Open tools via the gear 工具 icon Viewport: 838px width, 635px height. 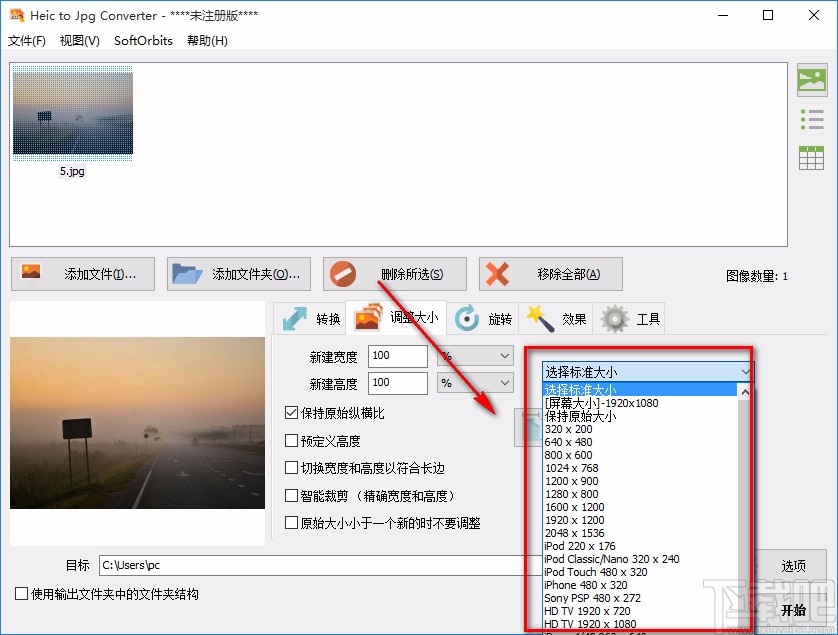615,318
